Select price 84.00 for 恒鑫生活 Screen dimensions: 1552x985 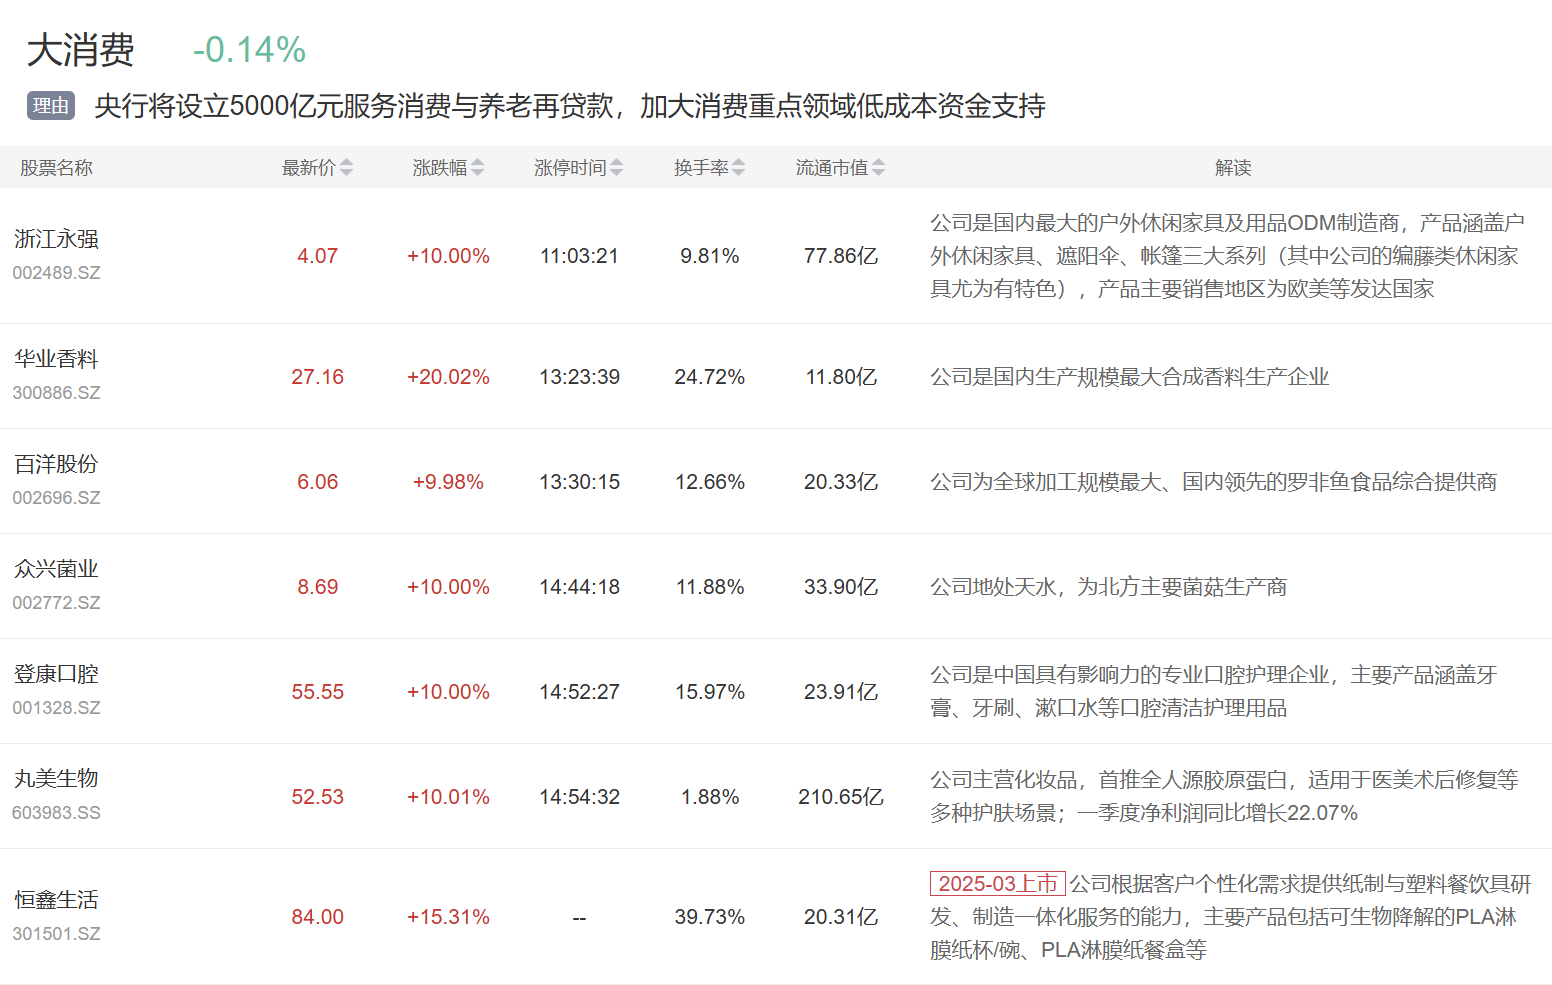click(x=317, y=917)
